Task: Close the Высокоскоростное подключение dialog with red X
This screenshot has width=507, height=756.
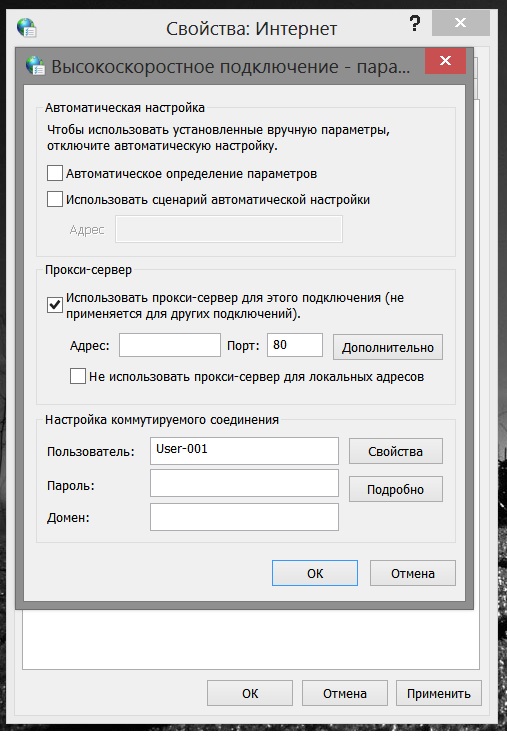Action: click(x=445, y=61)
